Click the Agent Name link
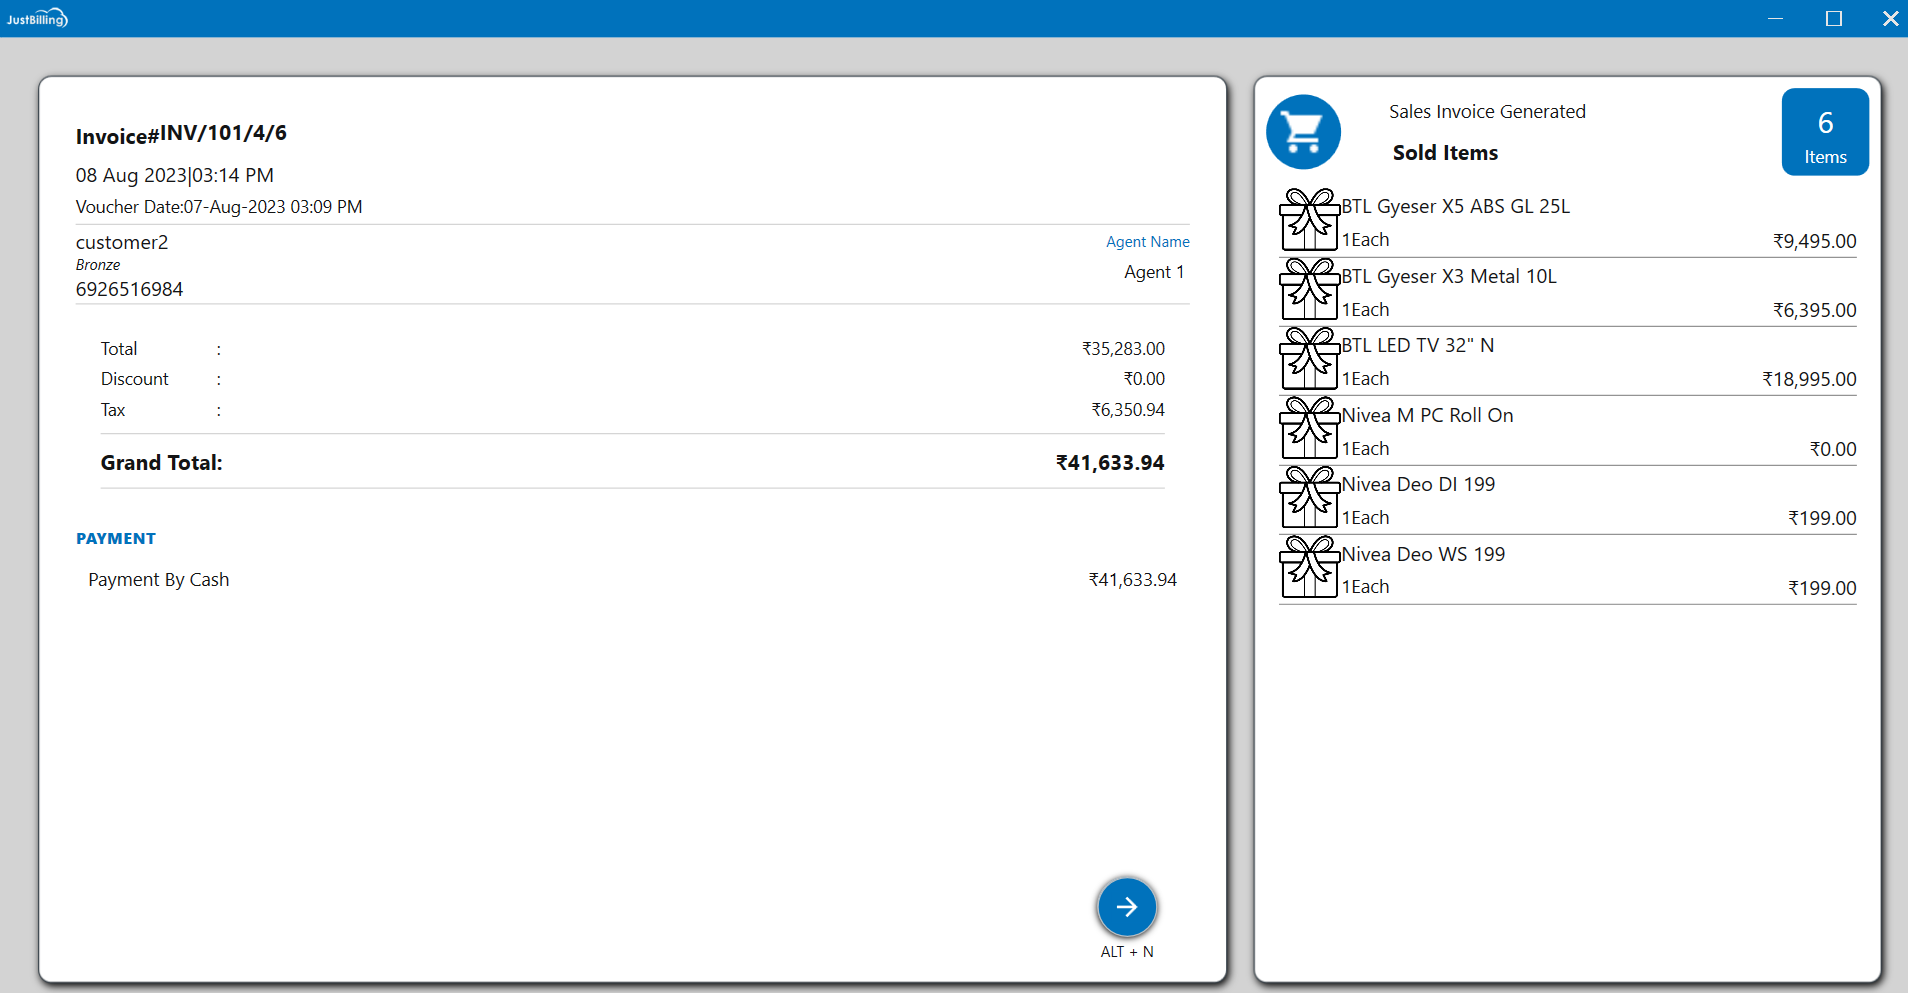This screenshot has height=993, width=1908. (1147, 242)
